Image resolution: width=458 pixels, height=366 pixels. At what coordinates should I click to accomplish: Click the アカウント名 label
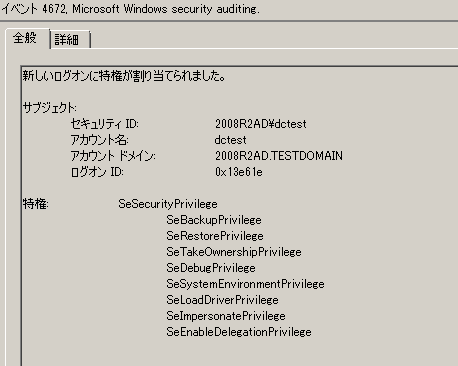pos(99,140)
